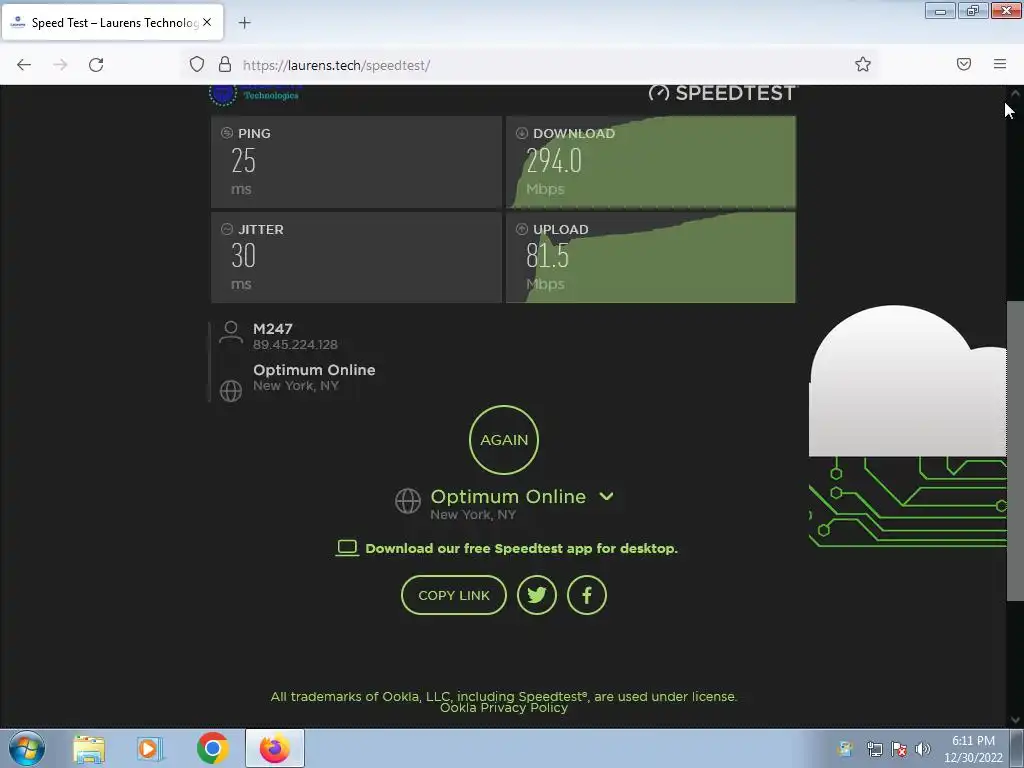This screenshot has width=1024, height=768.
Task: Click the volume speaker tray icon
Action: 923,749
